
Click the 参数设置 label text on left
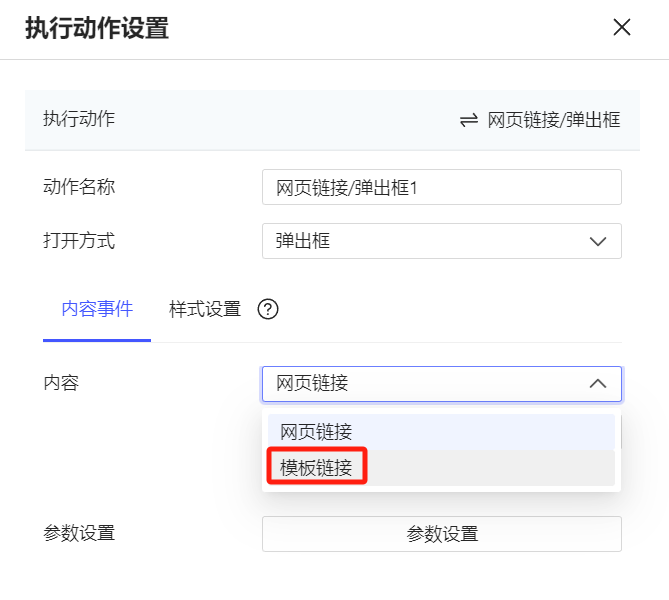point(79,533)
